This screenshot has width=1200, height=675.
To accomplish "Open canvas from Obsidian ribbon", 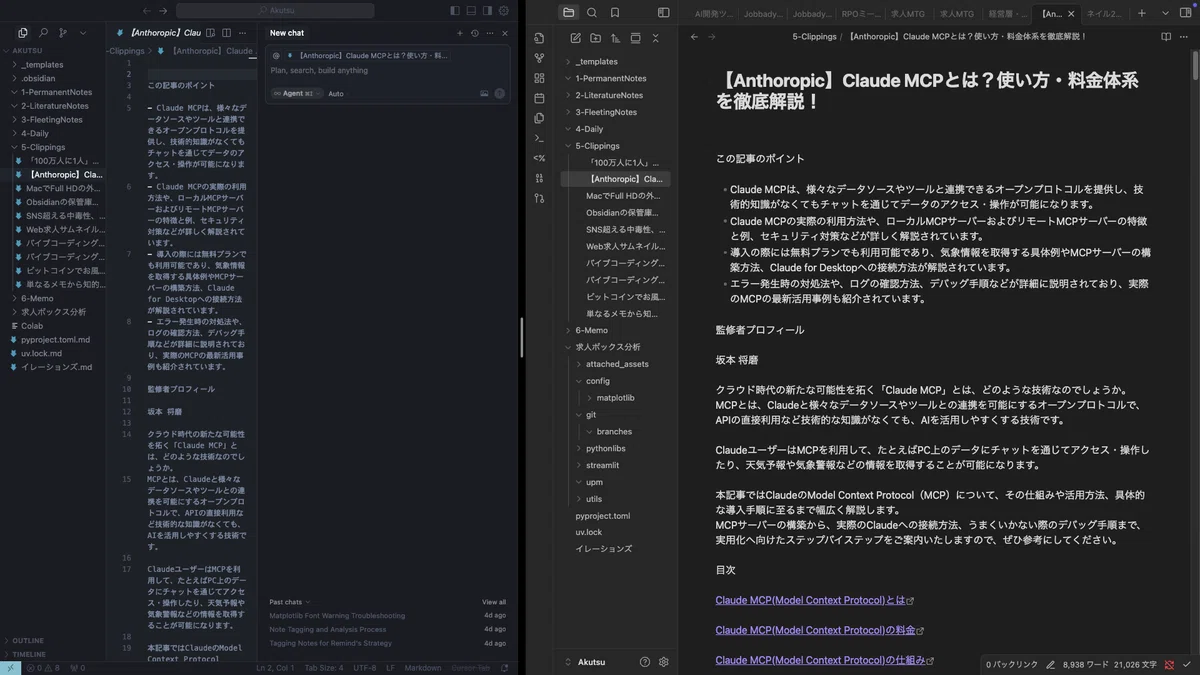I will pyautogui.click(x=539, y=78).
